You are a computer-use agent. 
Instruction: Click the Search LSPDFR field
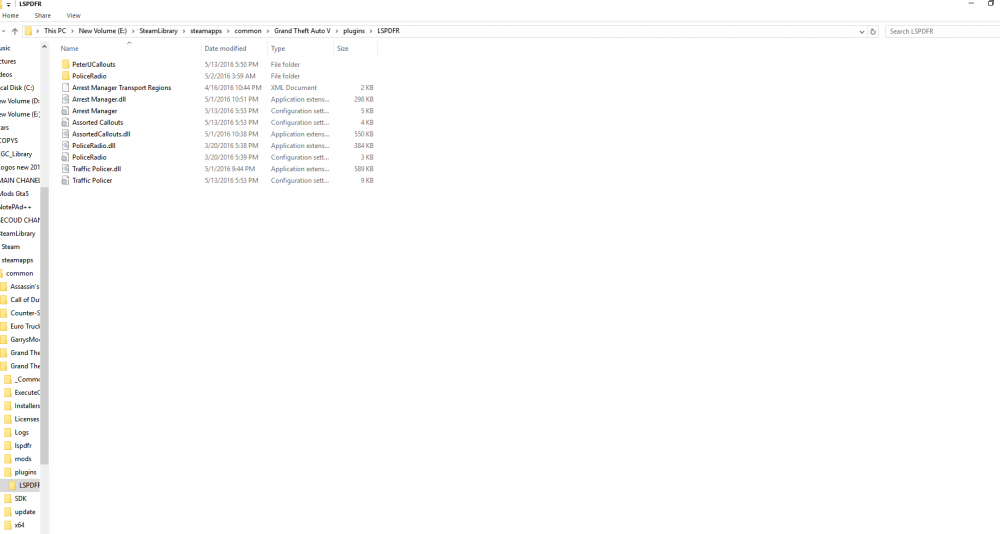coord(943,31)
